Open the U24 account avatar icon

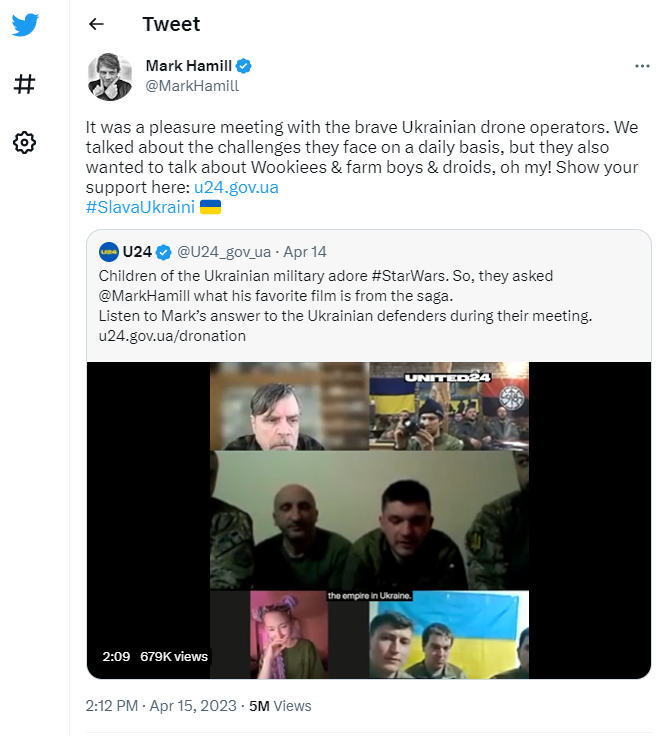tap(108, 252)
